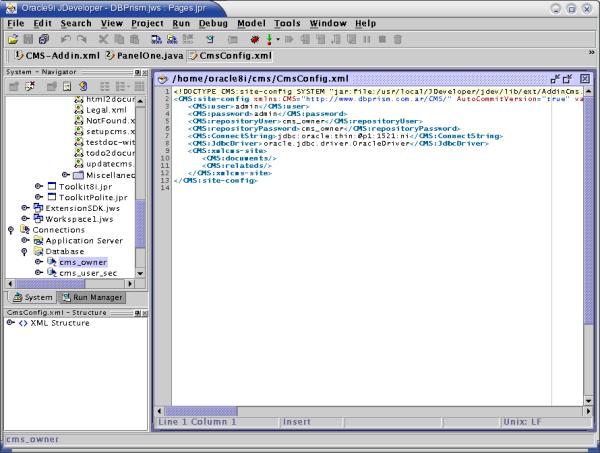Click the Unix: LF line ending indicator

point(522,422)
